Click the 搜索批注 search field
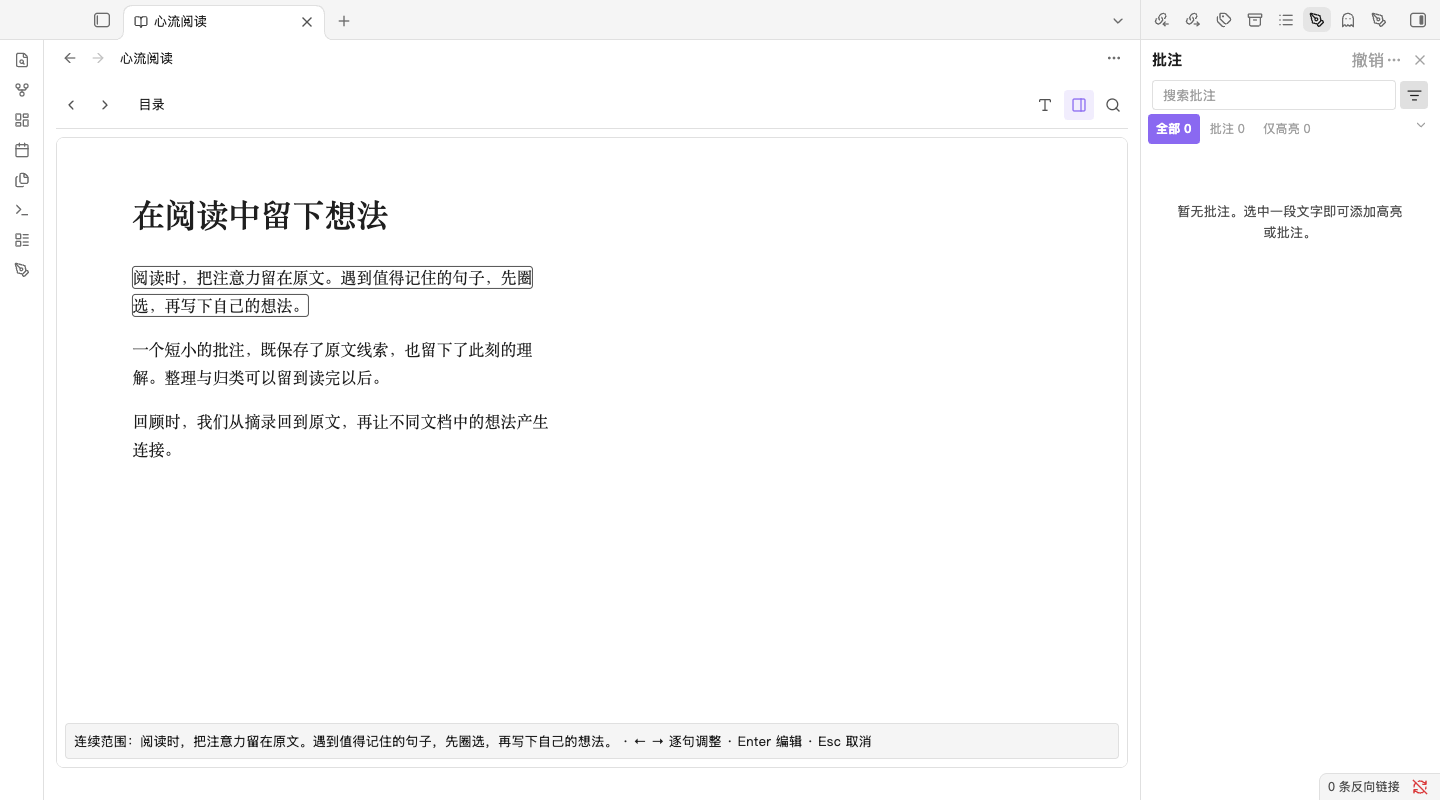The height and width of the screenshot is (800, 1440). click(1274, 95)
